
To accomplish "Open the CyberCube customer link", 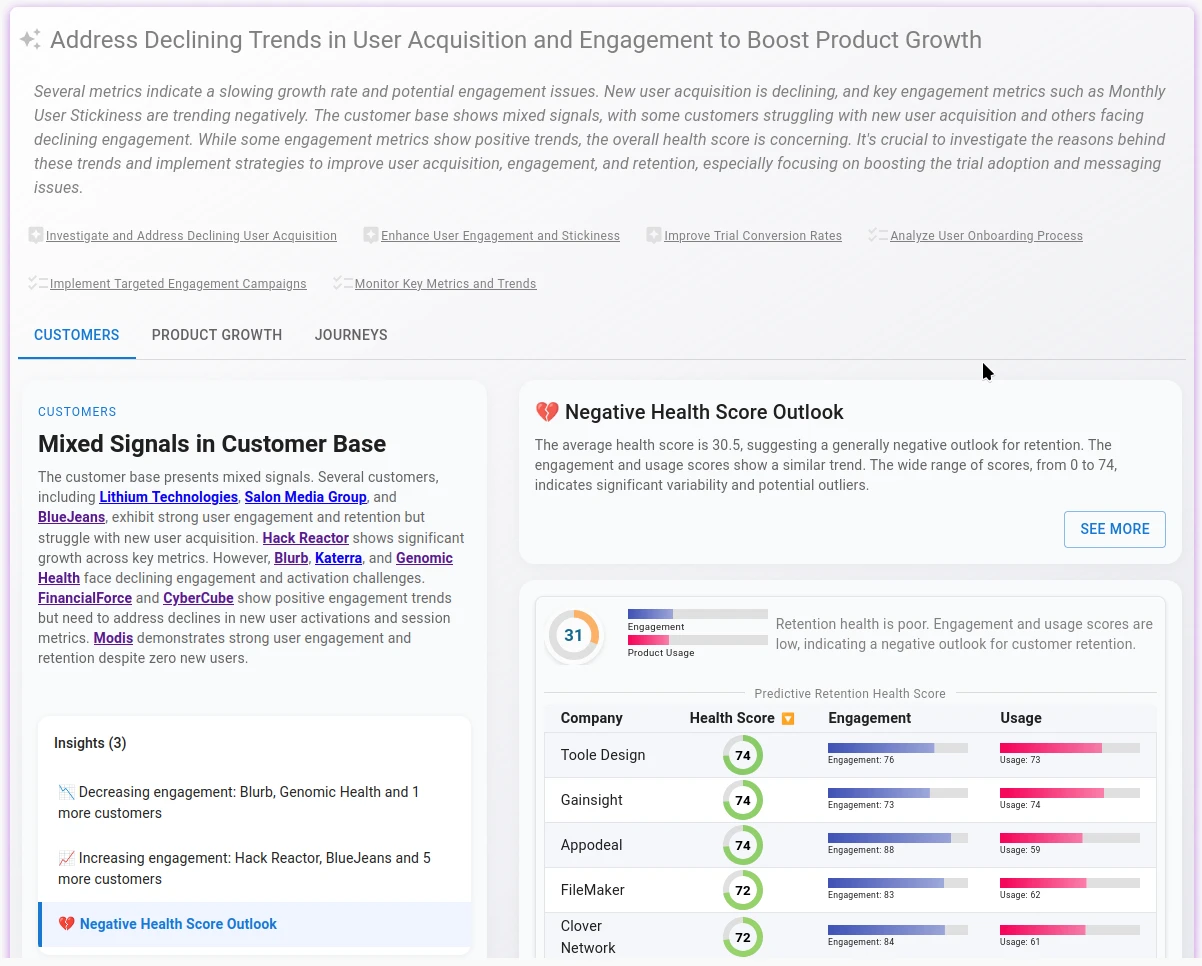I will click(198, 598).
